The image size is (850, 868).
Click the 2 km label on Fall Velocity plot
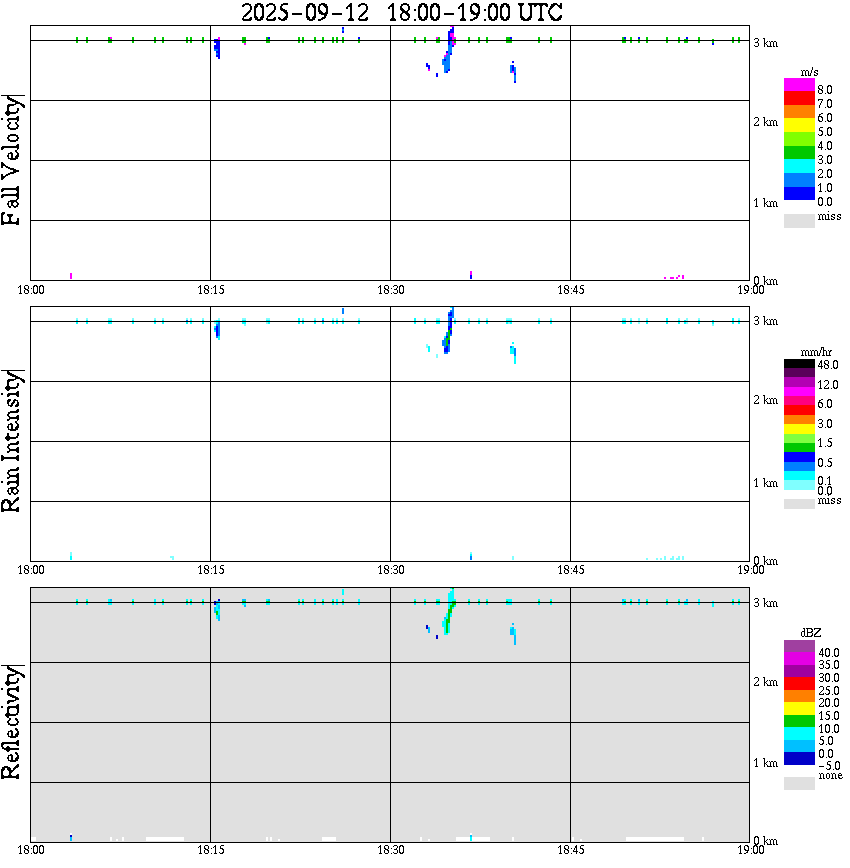pyautogui.click(x=765, y=122)
